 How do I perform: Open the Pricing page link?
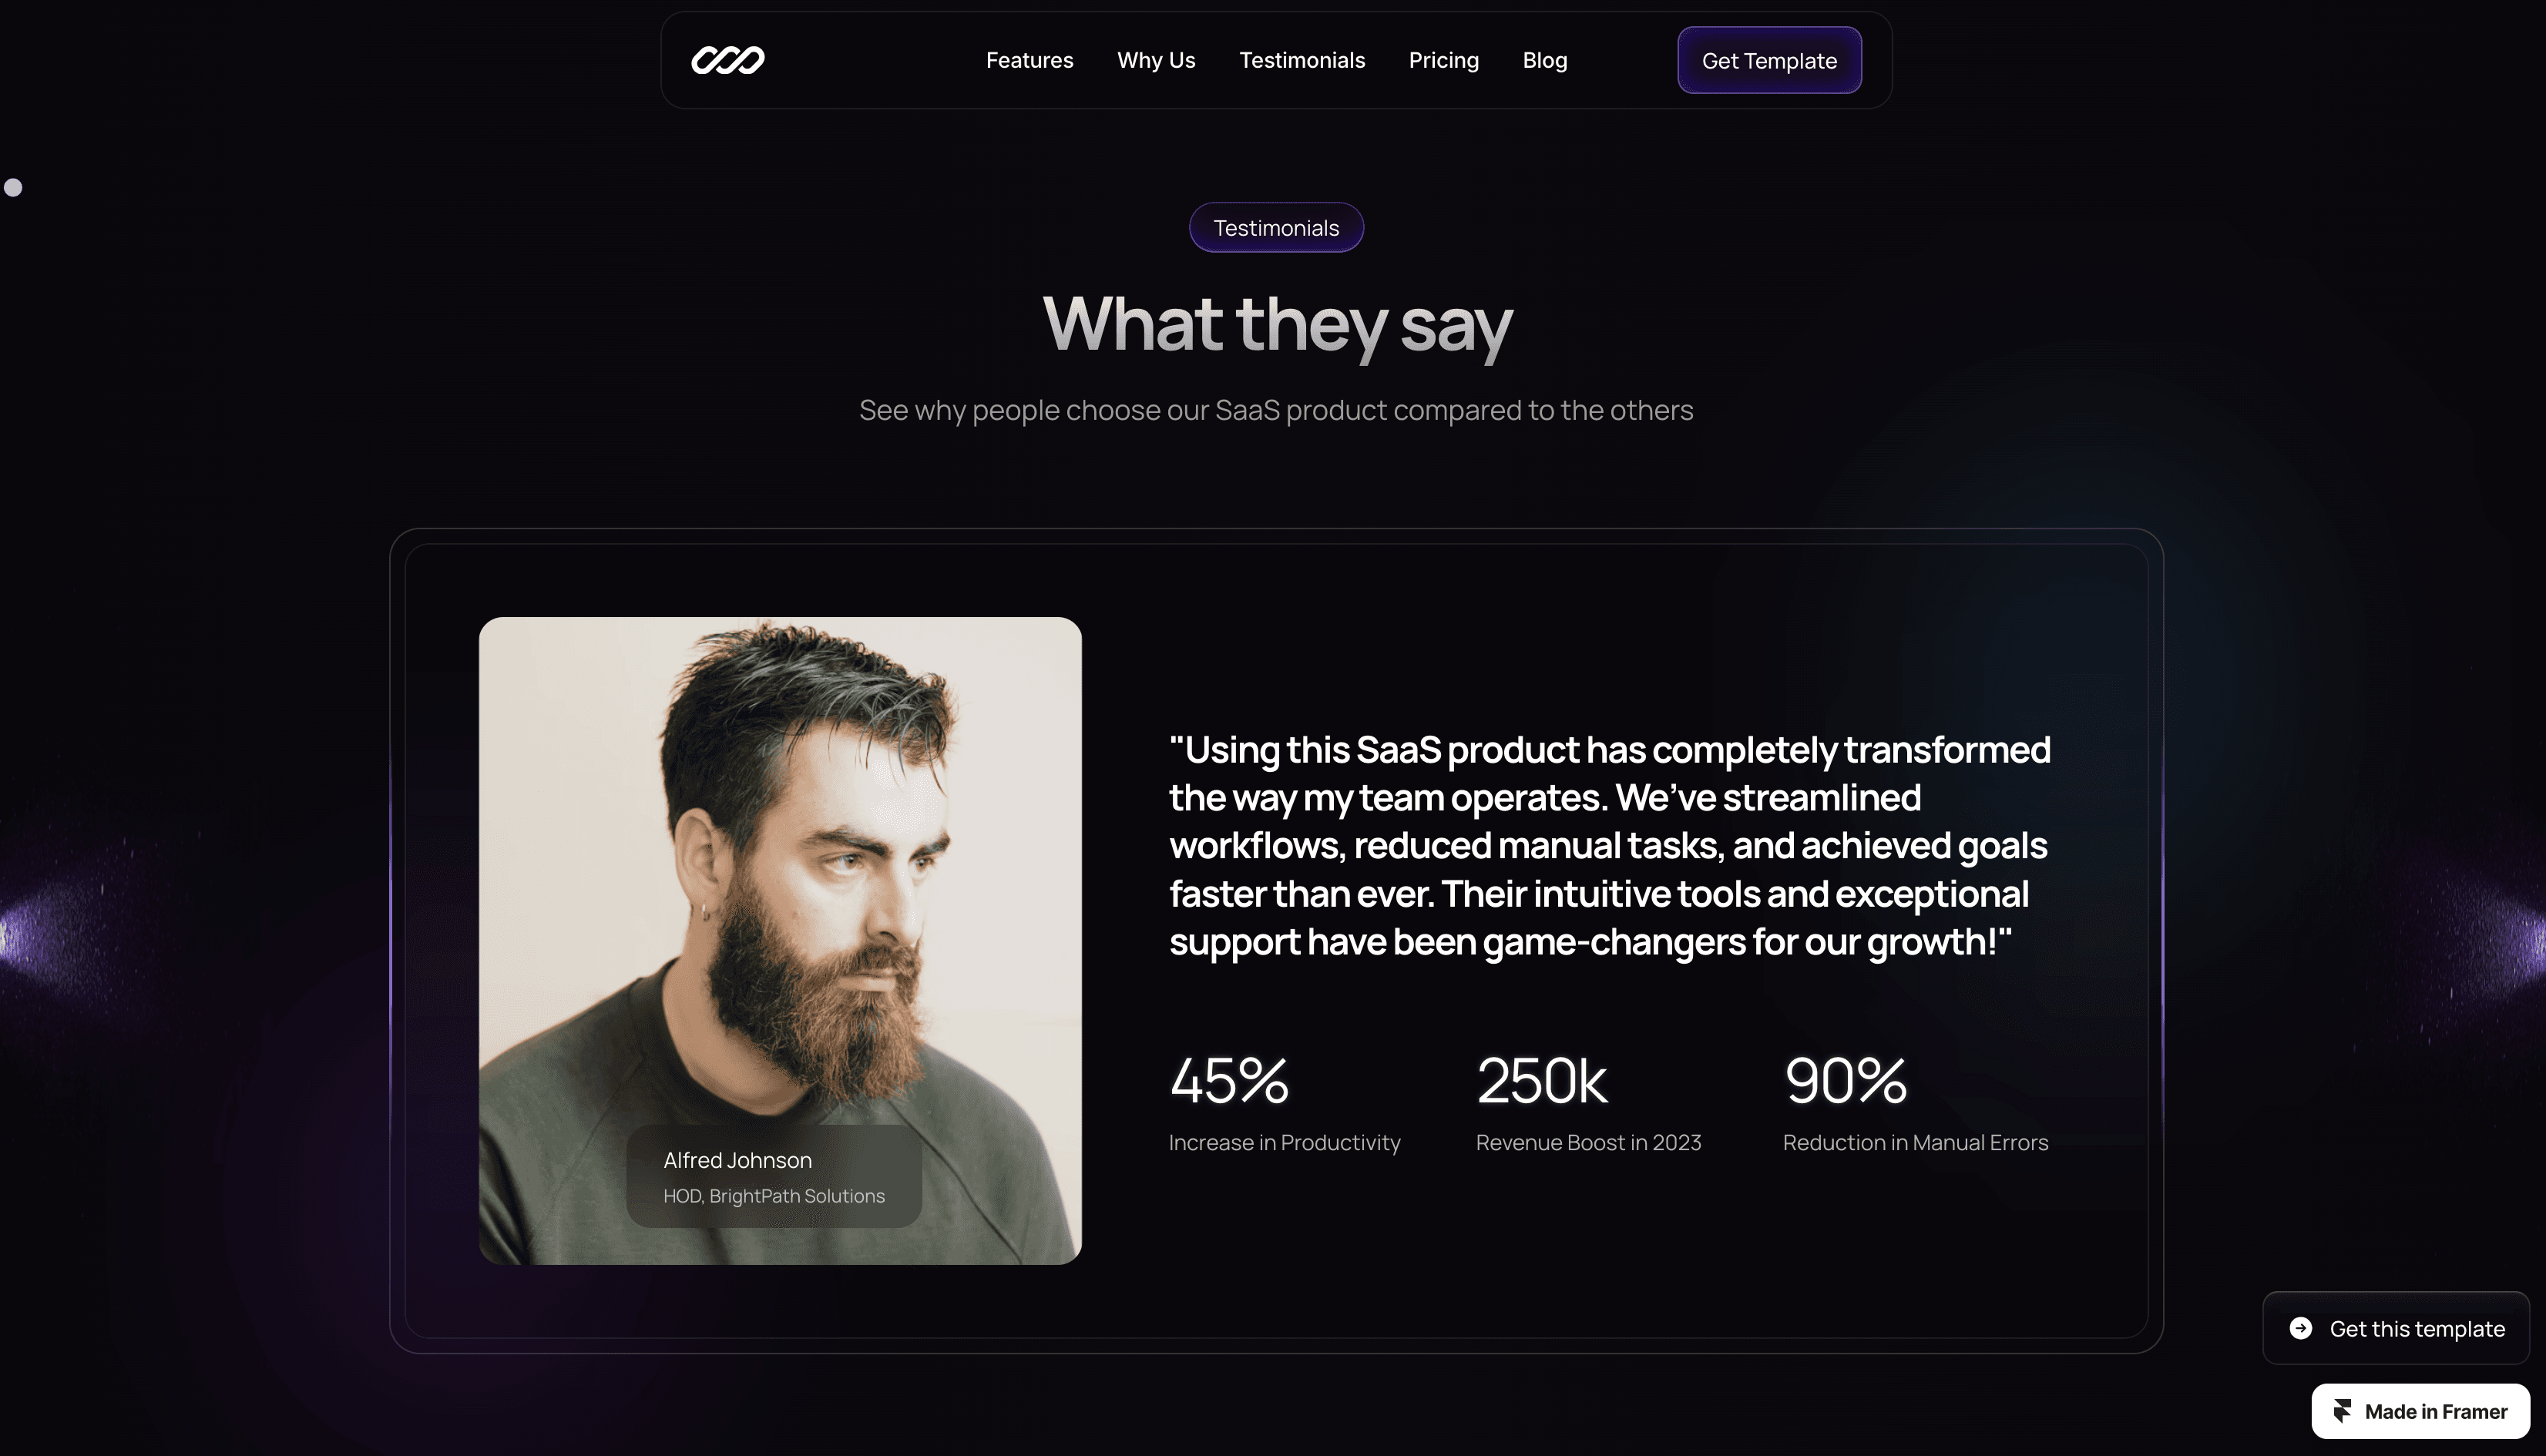pos(1443,60)
